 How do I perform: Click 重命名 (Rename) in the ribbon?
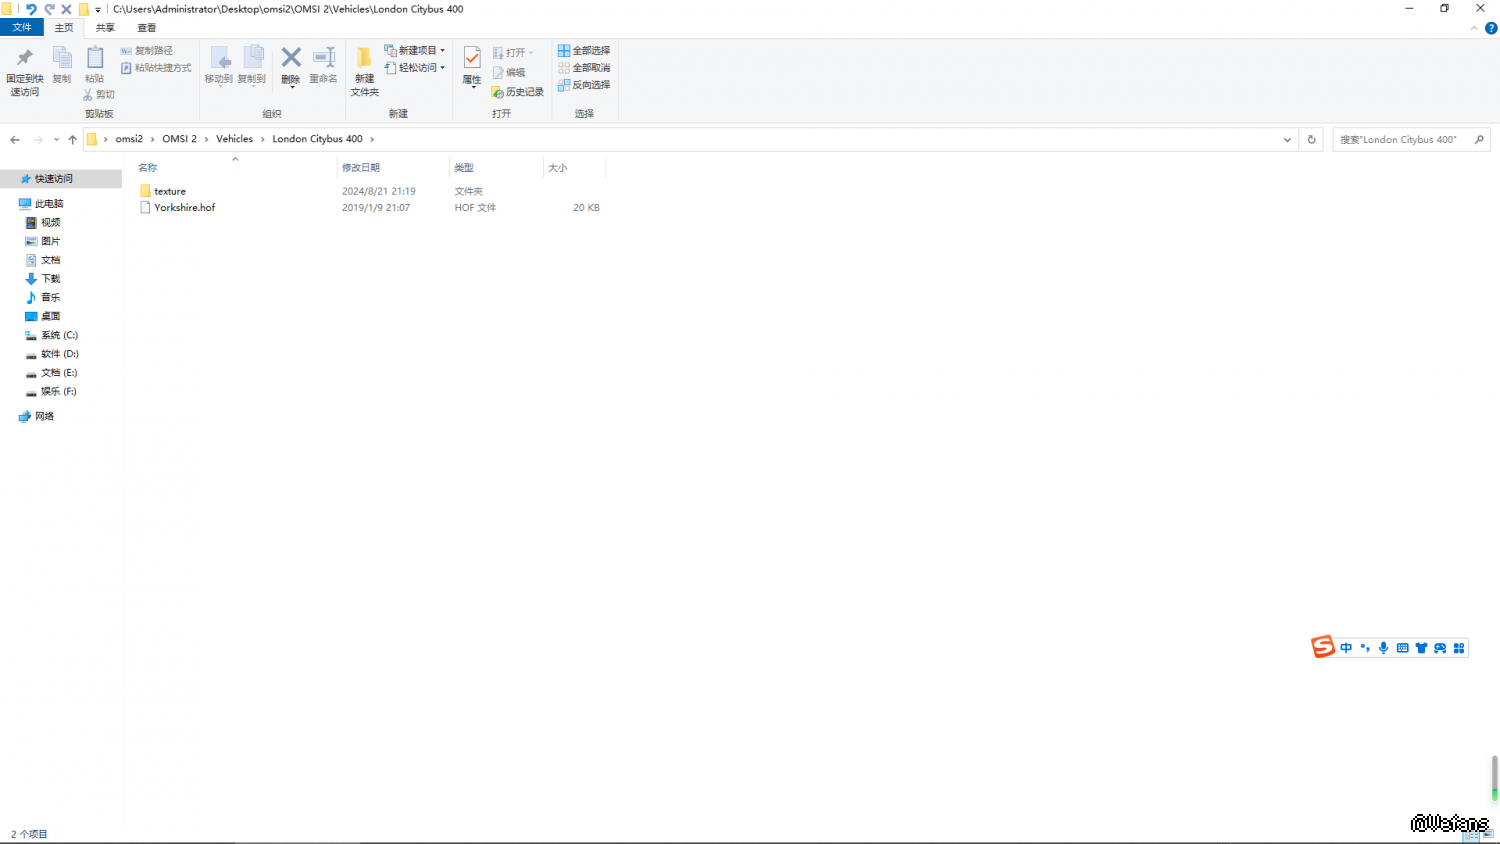pyautogui.click(x=323, y=65)
